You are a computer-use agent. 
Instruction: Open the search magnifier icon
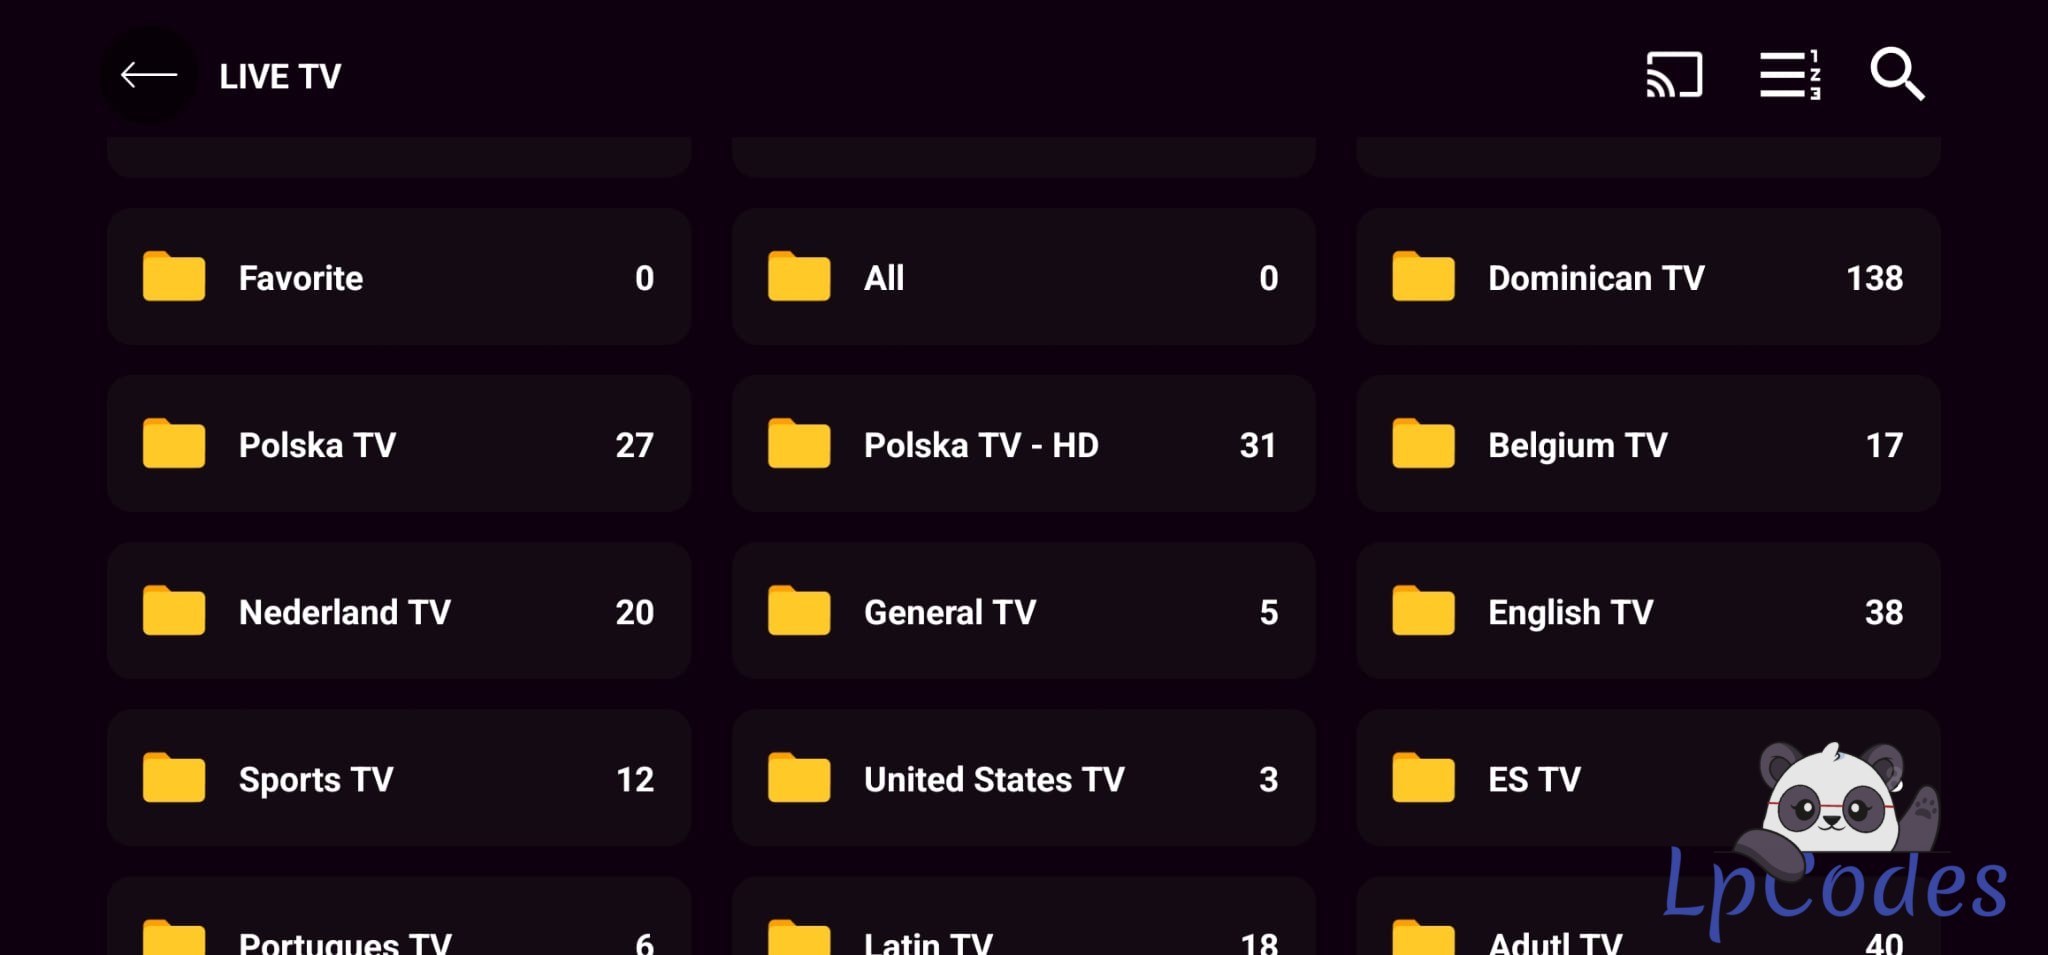point(1897,75)
